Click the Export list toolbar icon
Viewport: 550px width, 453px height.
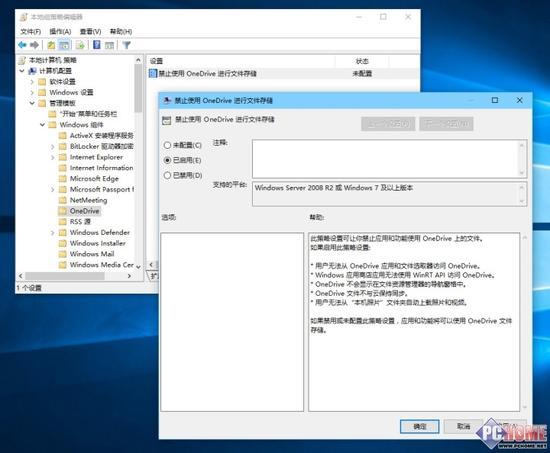tap(80, 45)
